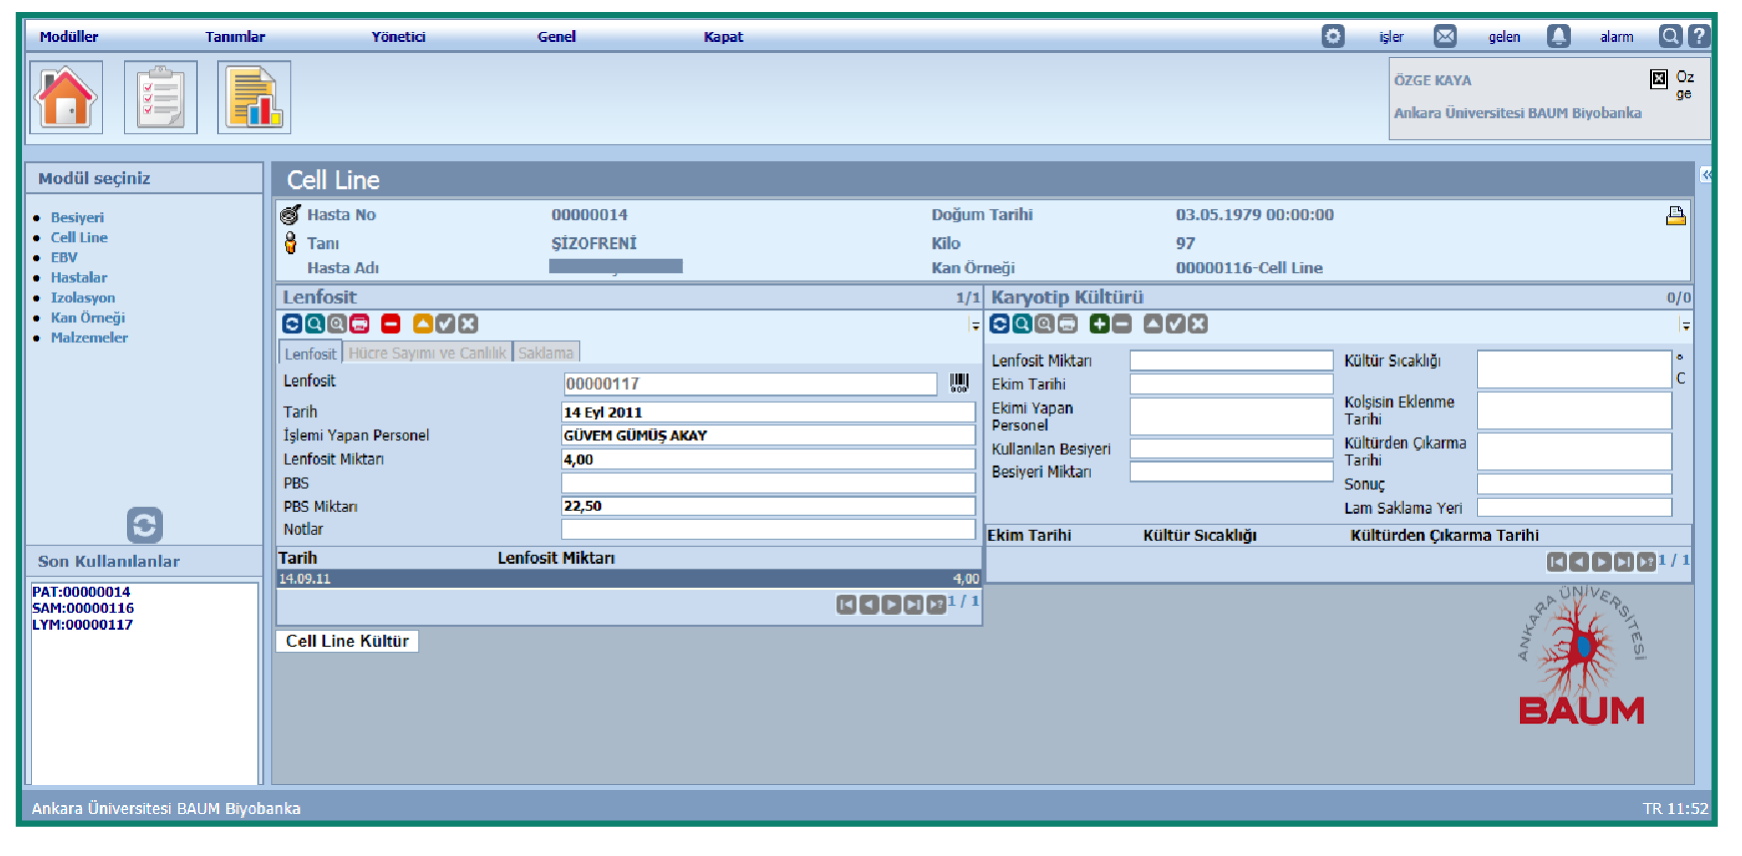Open the reports chart icon
The width and height of the screenshot is (1742, 856).
tap(254, 97)
